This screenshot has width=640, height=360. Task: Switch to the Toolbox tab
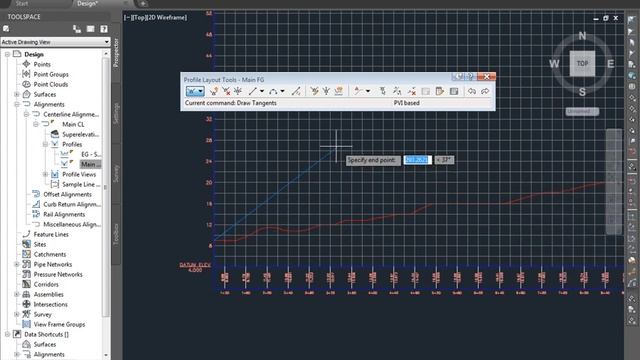[x=116, y=234]
